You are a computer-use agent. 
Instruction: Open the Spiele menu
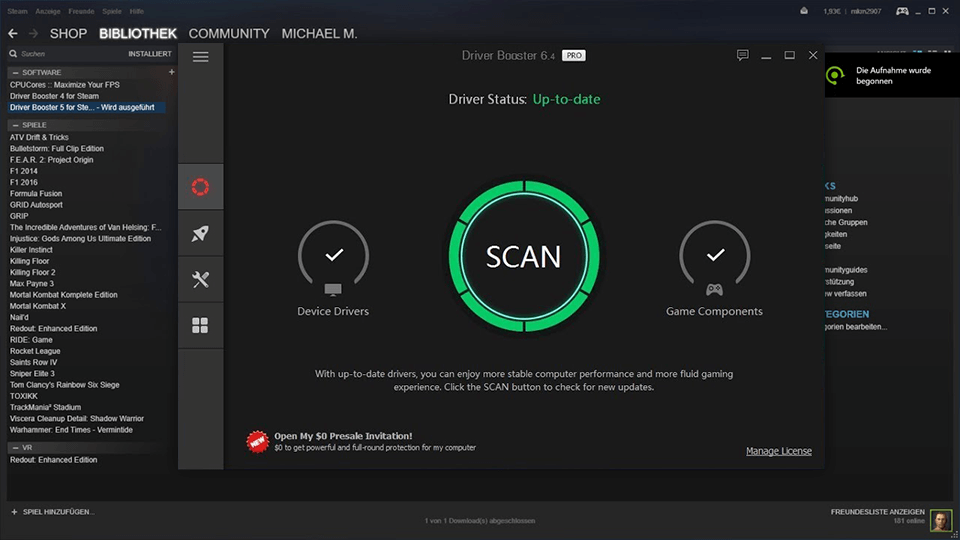[111, 11]
